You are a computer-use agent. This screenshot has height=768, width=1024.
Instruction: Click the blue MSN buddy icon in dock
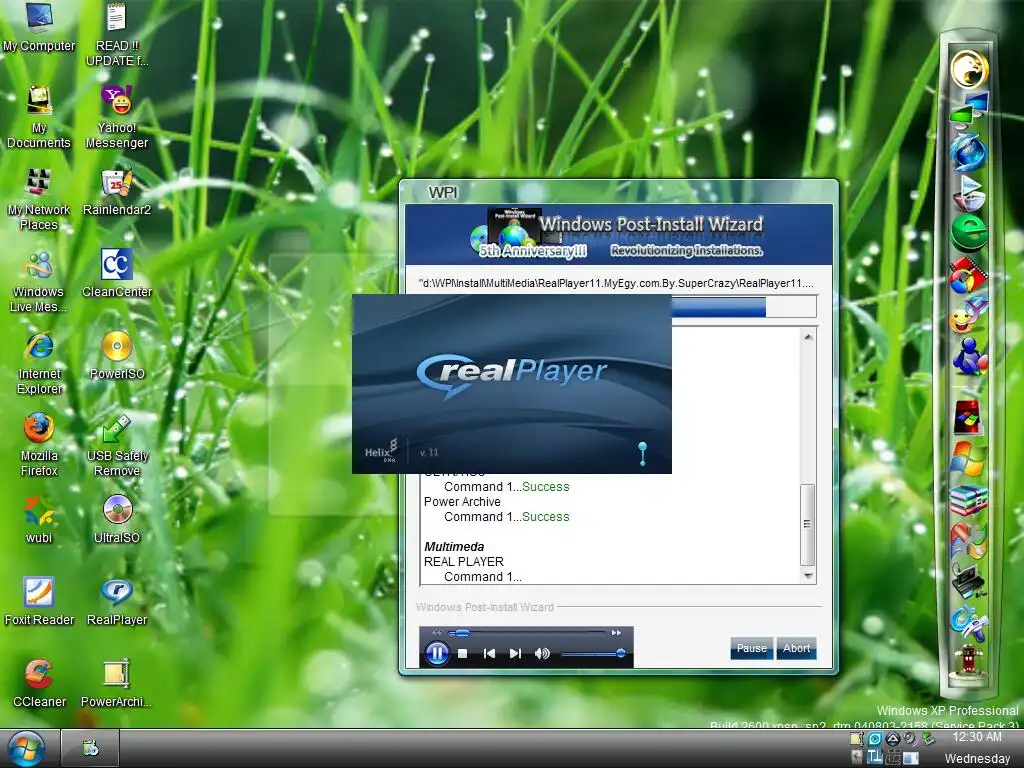coord(969,357)
